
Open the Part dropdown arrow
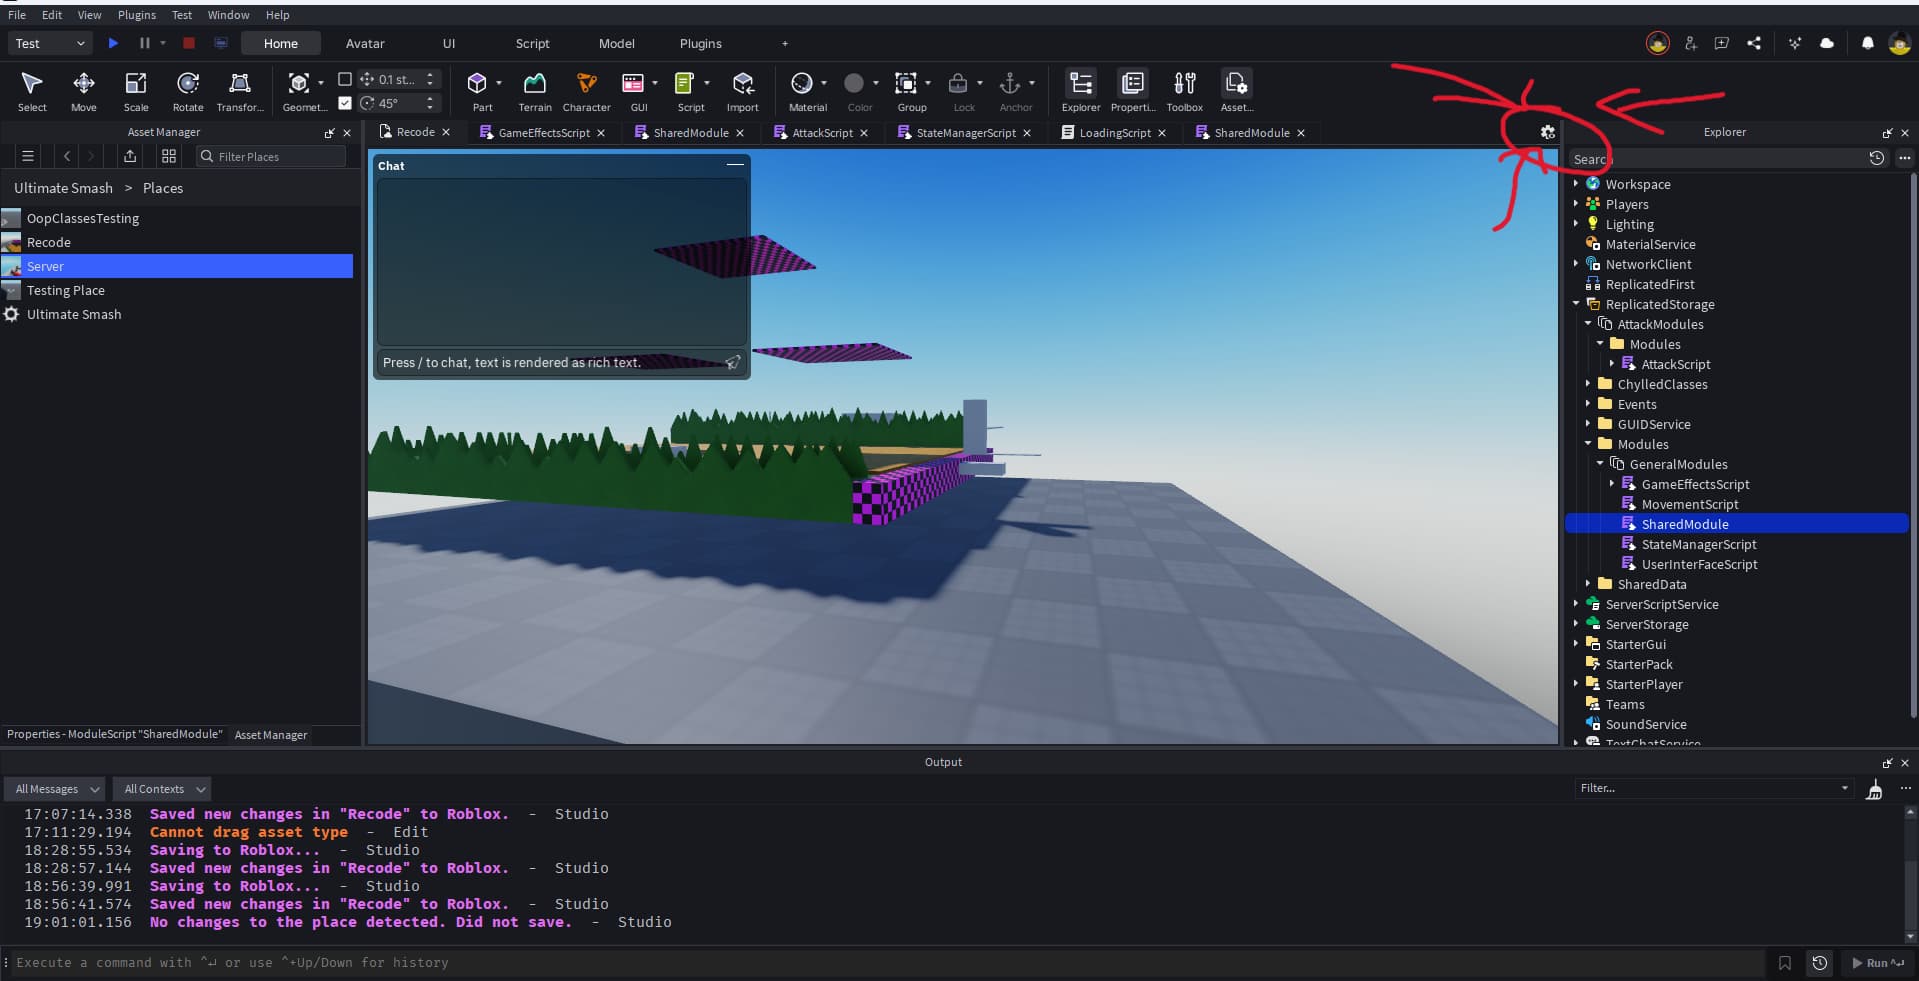coord(499,83)
